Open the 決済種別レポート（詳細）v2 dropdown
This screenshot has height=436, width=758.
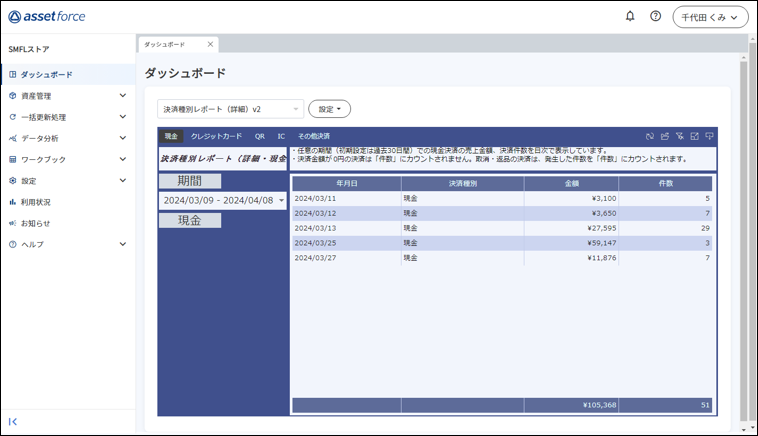(x=231, y=109)
